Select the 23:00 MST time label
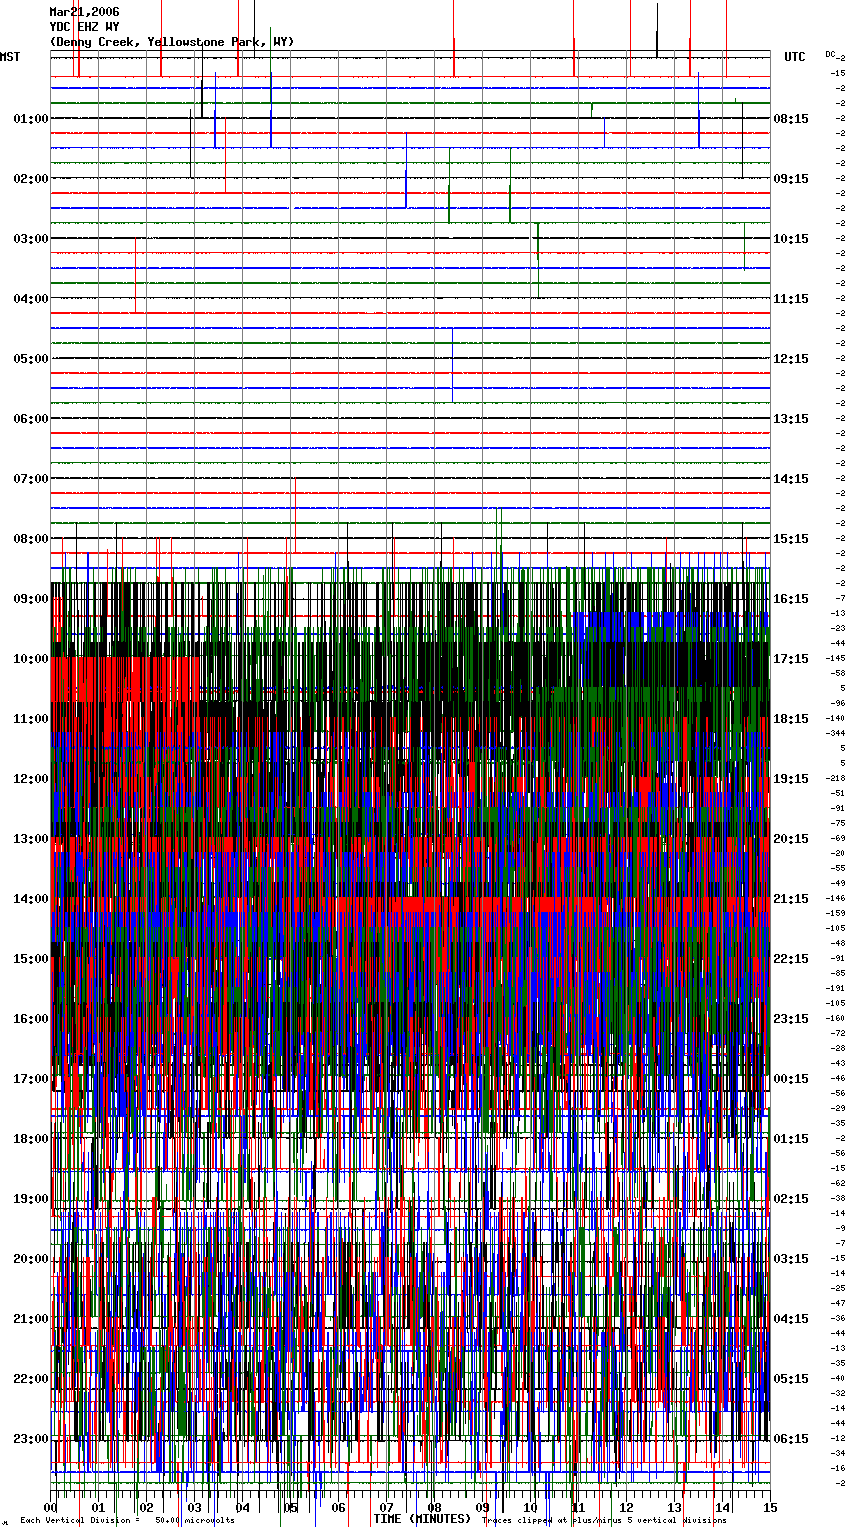The image size is (850, 1534). tap(31, 1439)
